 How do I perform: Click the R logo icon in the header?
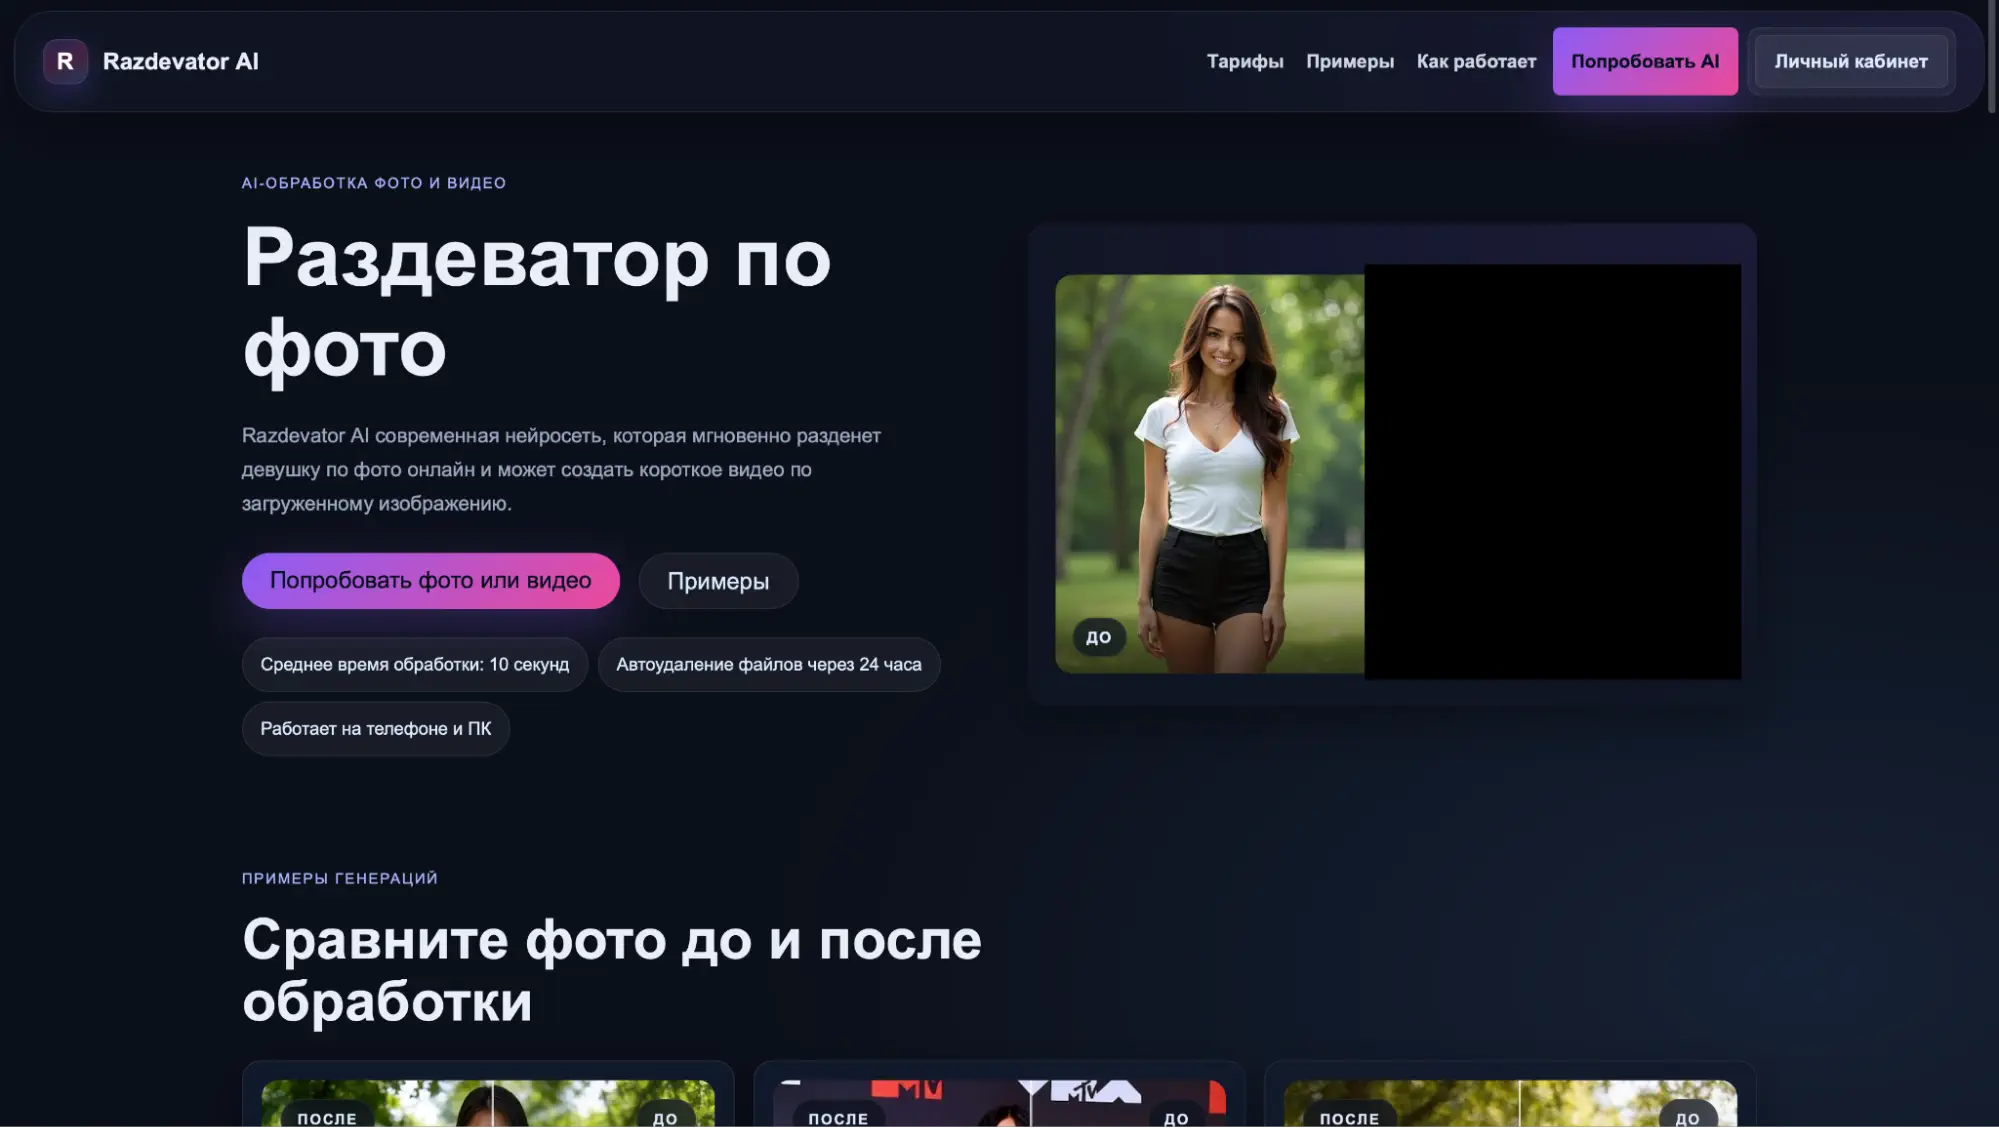click(65, 61)
